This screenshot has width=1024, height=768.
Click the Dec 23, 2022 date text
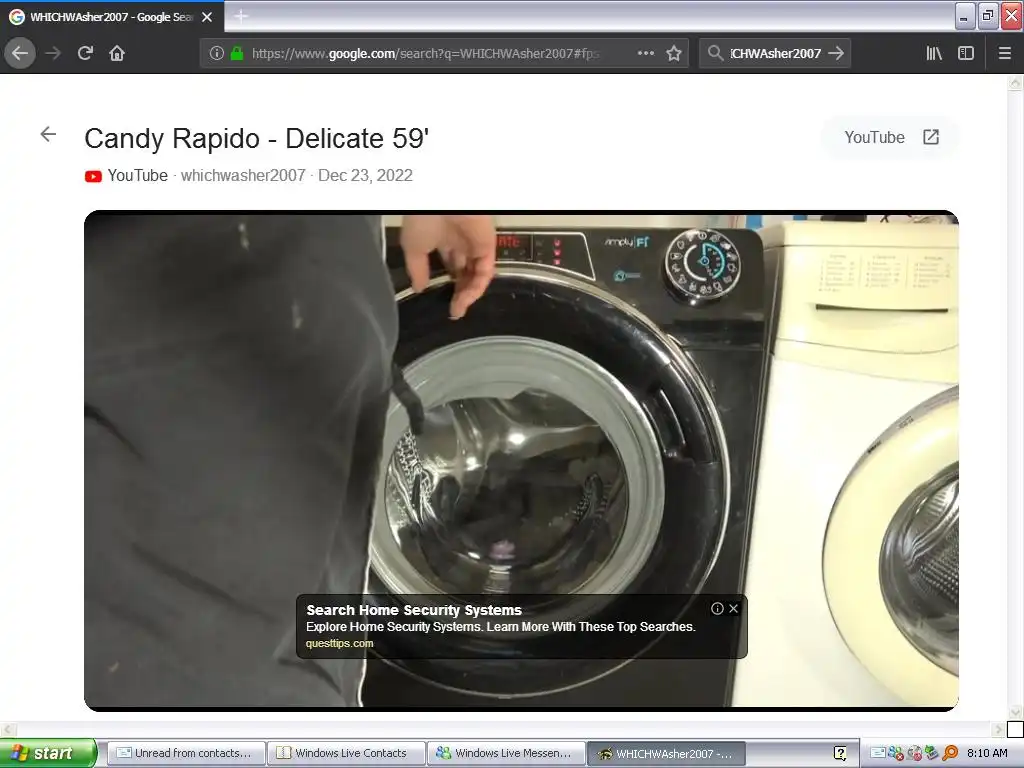(365, 176)
